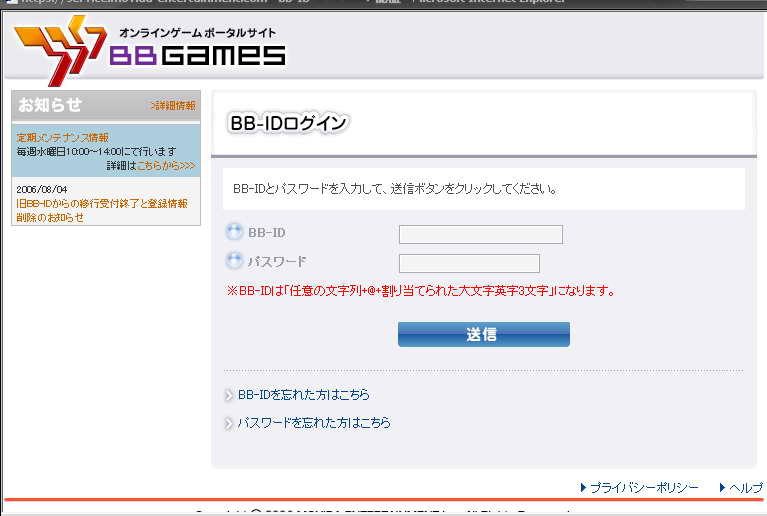Screen dimensions: 767x516
Task: Click the BB-IDログイン heading
Action: pyautogui.click(x=288, y=123)
